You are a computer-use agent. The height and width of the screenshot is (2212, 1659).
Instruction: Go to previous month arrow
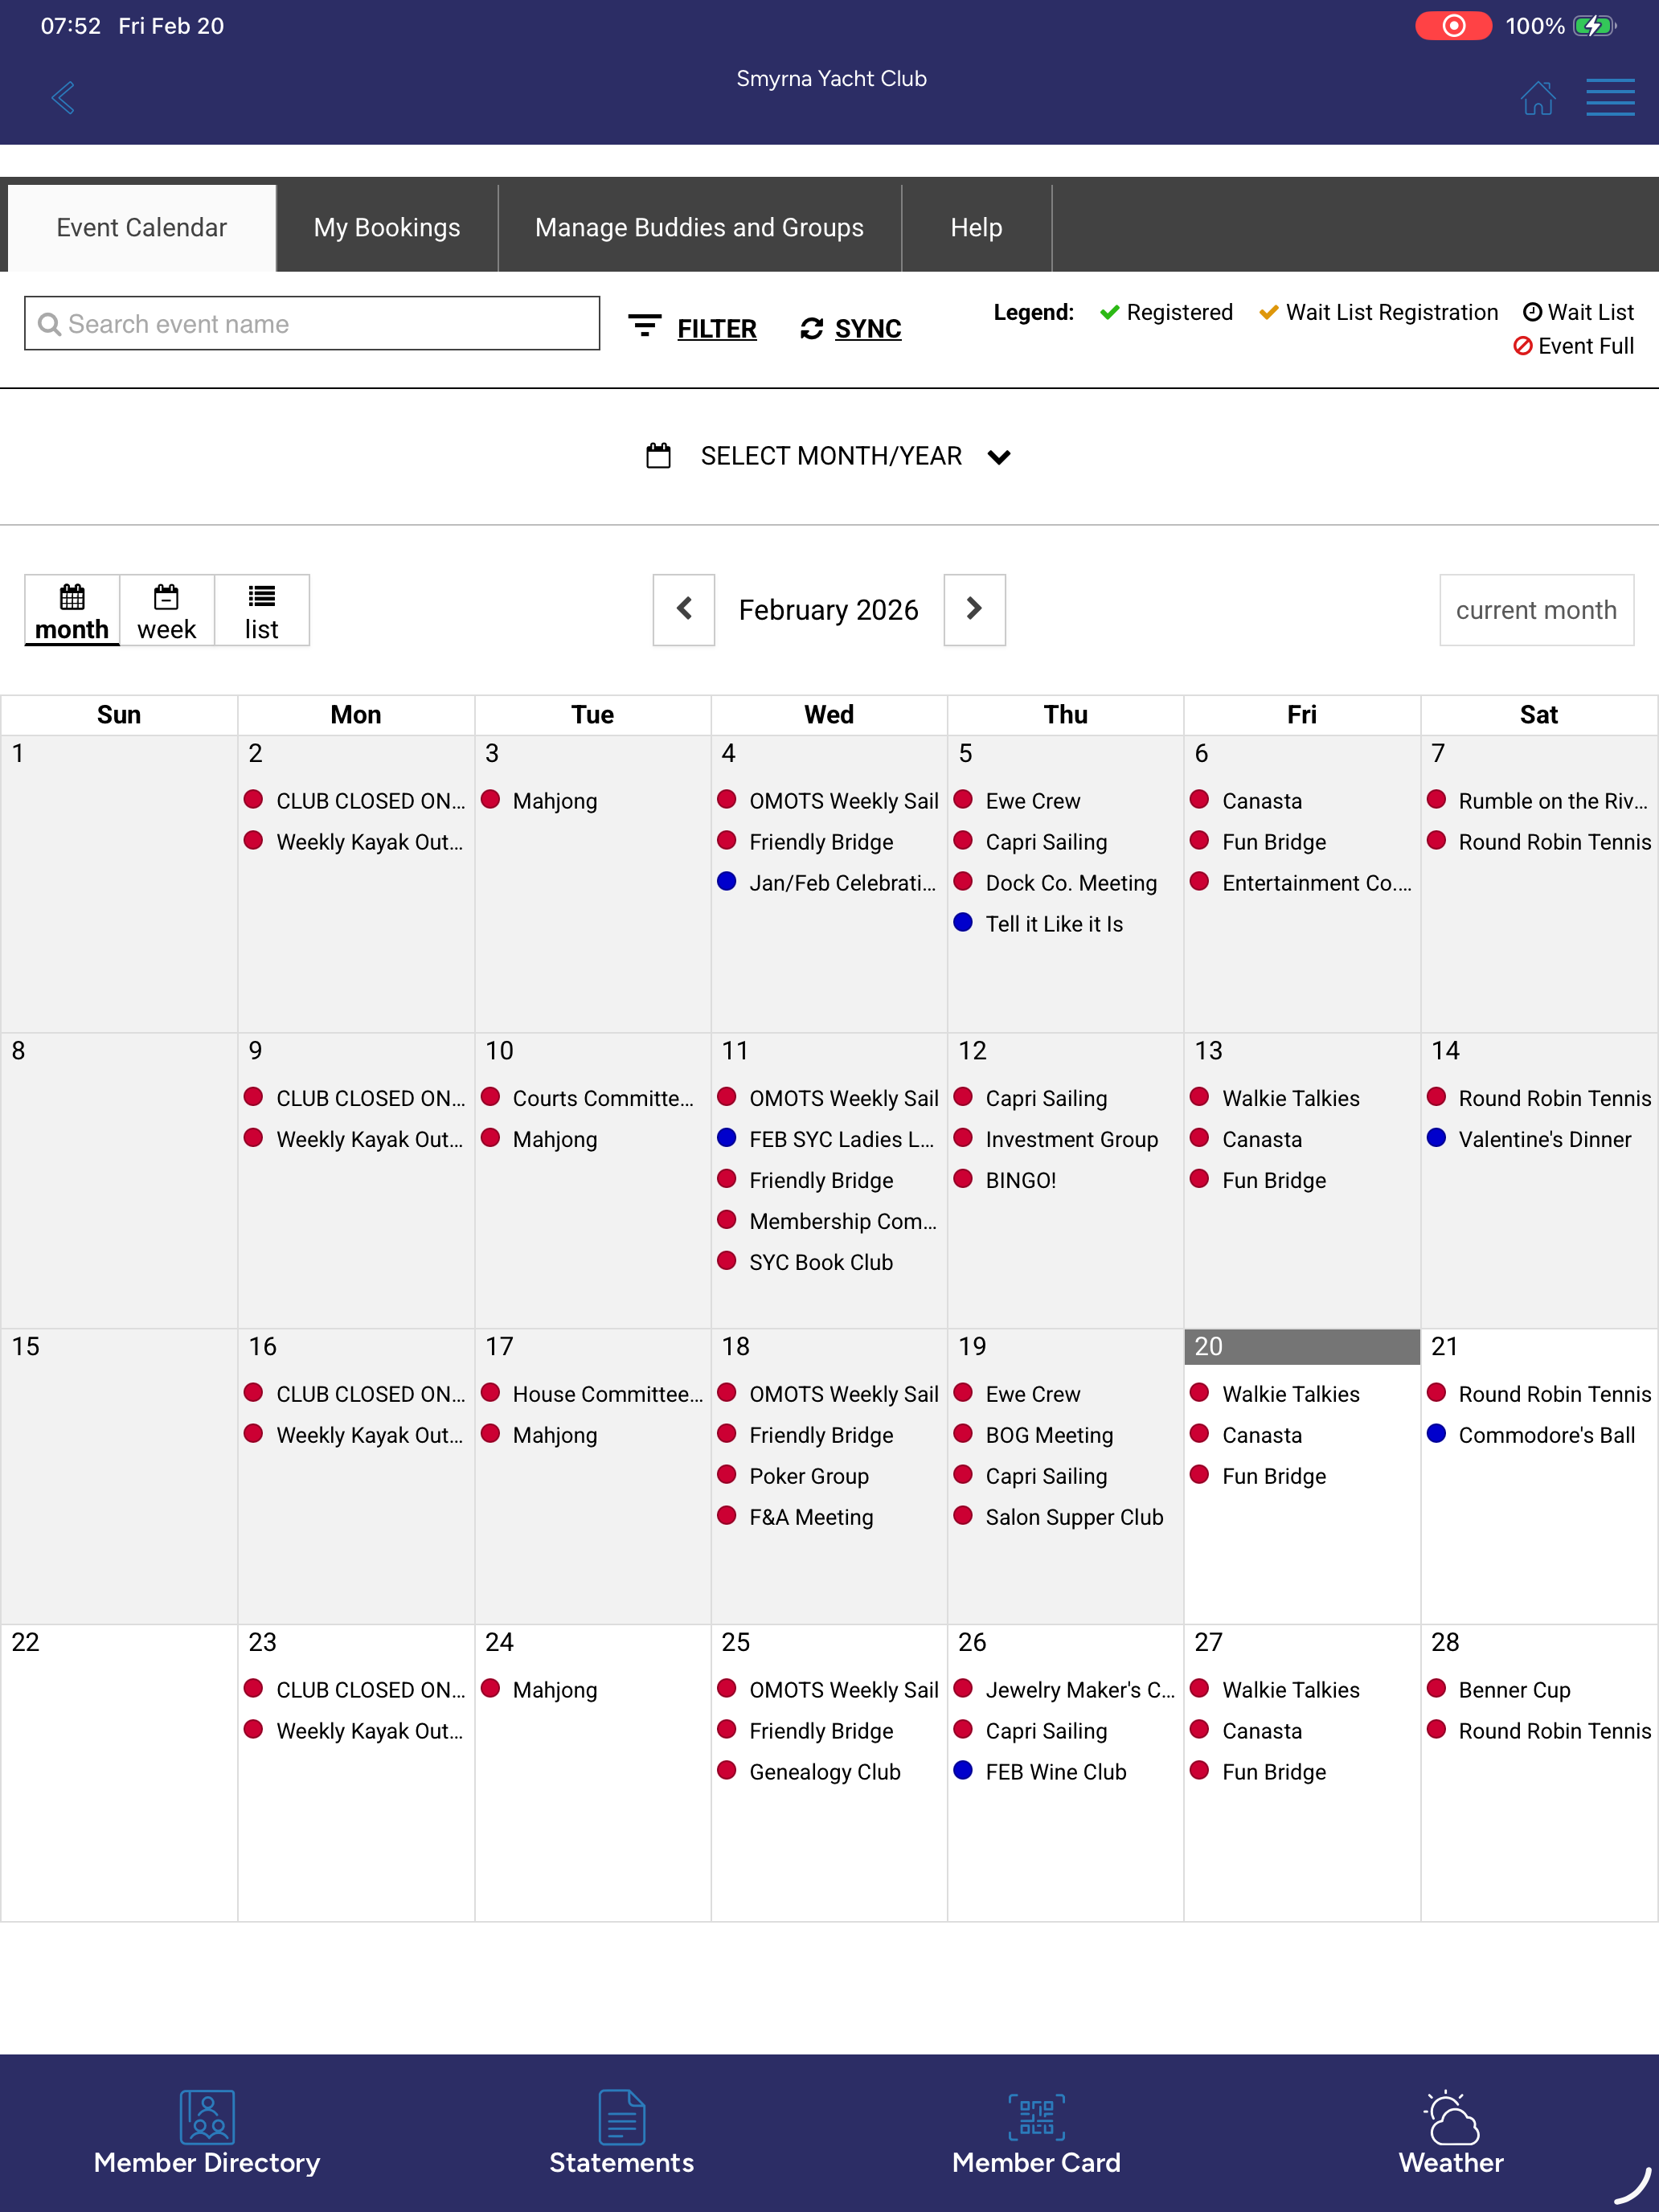click(684, 609)
